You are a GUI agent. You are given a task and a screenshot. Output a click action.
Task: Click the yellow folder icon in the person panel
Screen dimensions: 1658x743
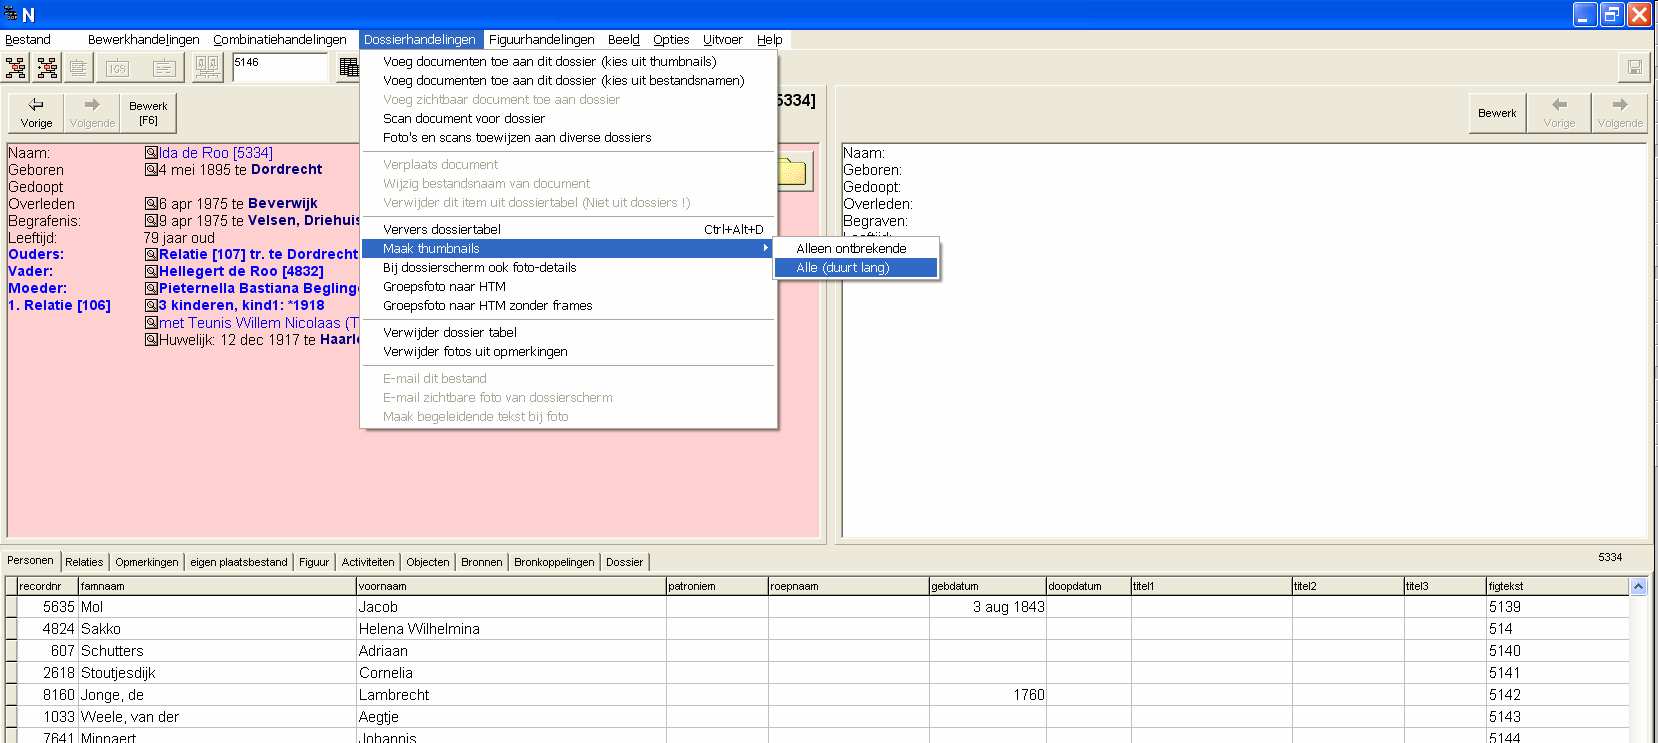(x=792, y=171)
